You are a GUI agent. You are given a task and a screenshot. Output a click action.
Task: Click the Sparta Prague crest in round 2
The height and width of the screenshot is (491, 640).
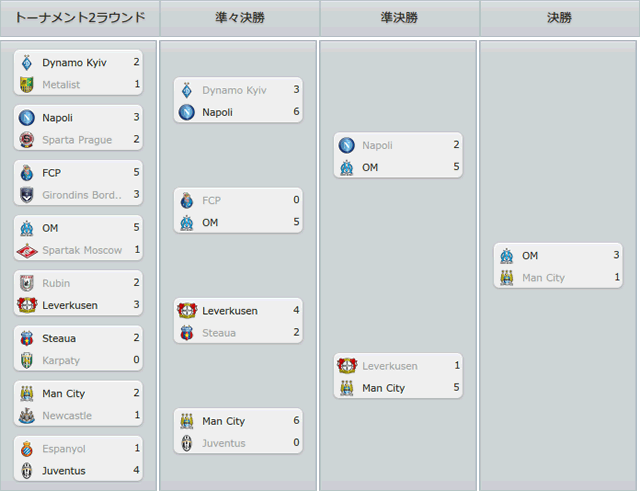click(27, 140)
